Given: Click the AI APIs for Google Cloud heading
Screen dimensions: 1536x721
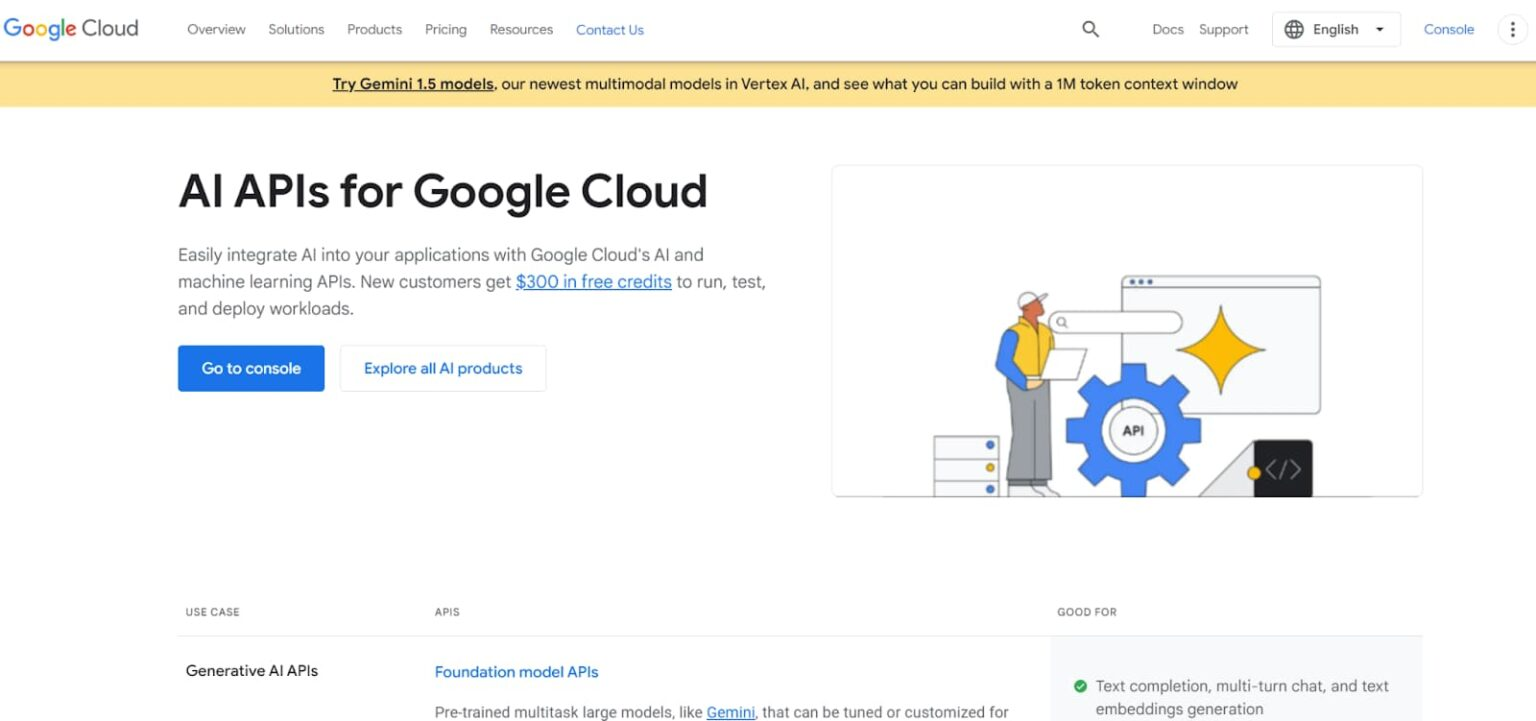Looking at the screenshot, I should [x=443, y=191].
